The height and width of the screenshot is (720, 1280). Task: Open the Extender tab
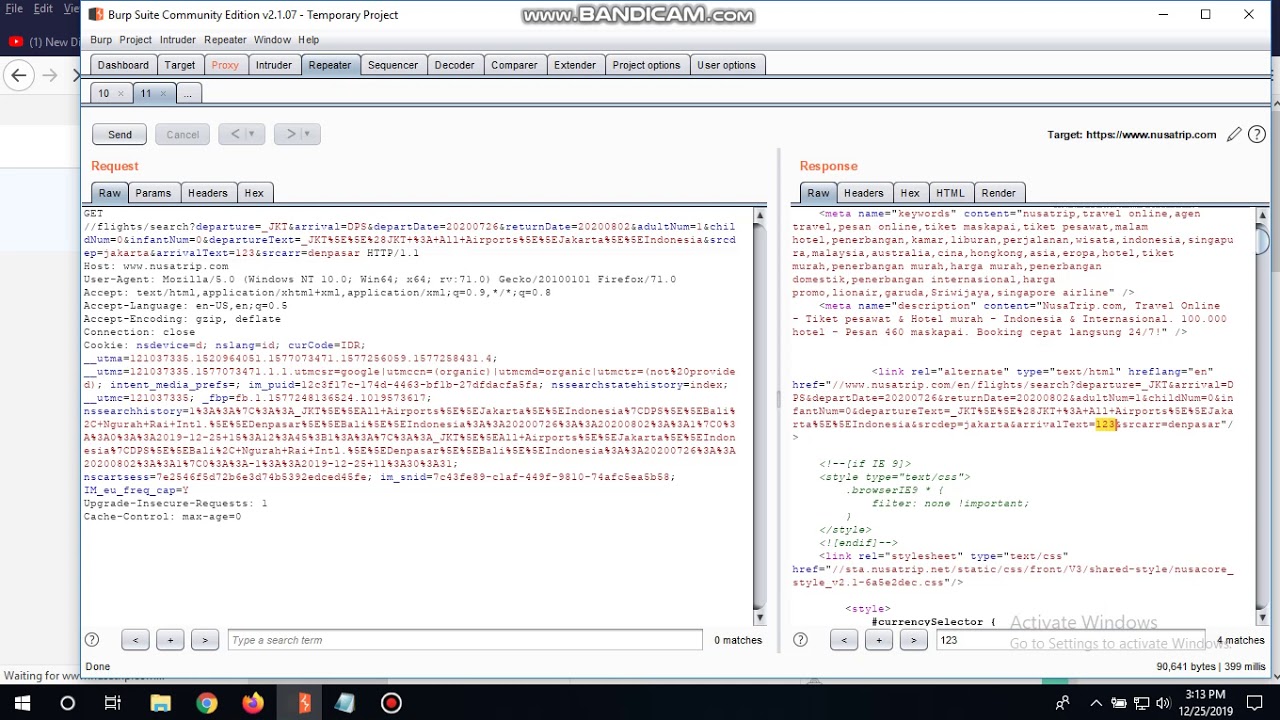point(575,65)
